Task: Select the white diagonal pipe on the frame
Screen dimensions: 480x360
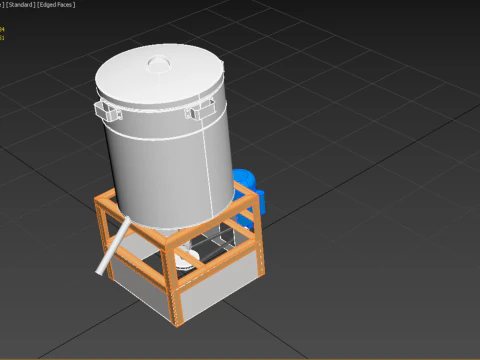Action: [x=113, y=246]
